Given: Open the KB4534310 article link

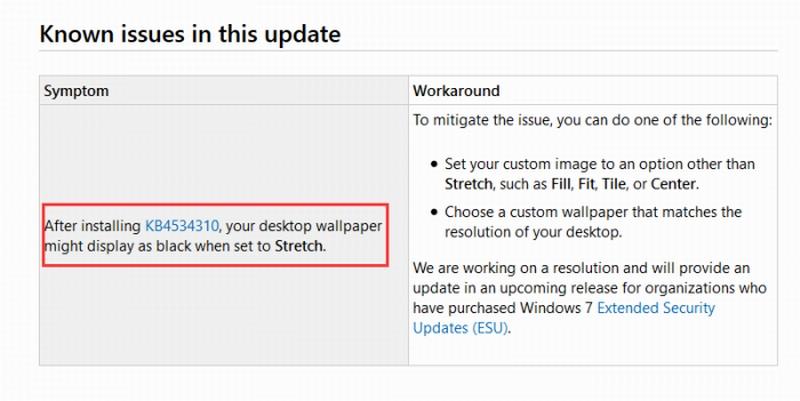Looking at the screenshot, I should (182, 225).
